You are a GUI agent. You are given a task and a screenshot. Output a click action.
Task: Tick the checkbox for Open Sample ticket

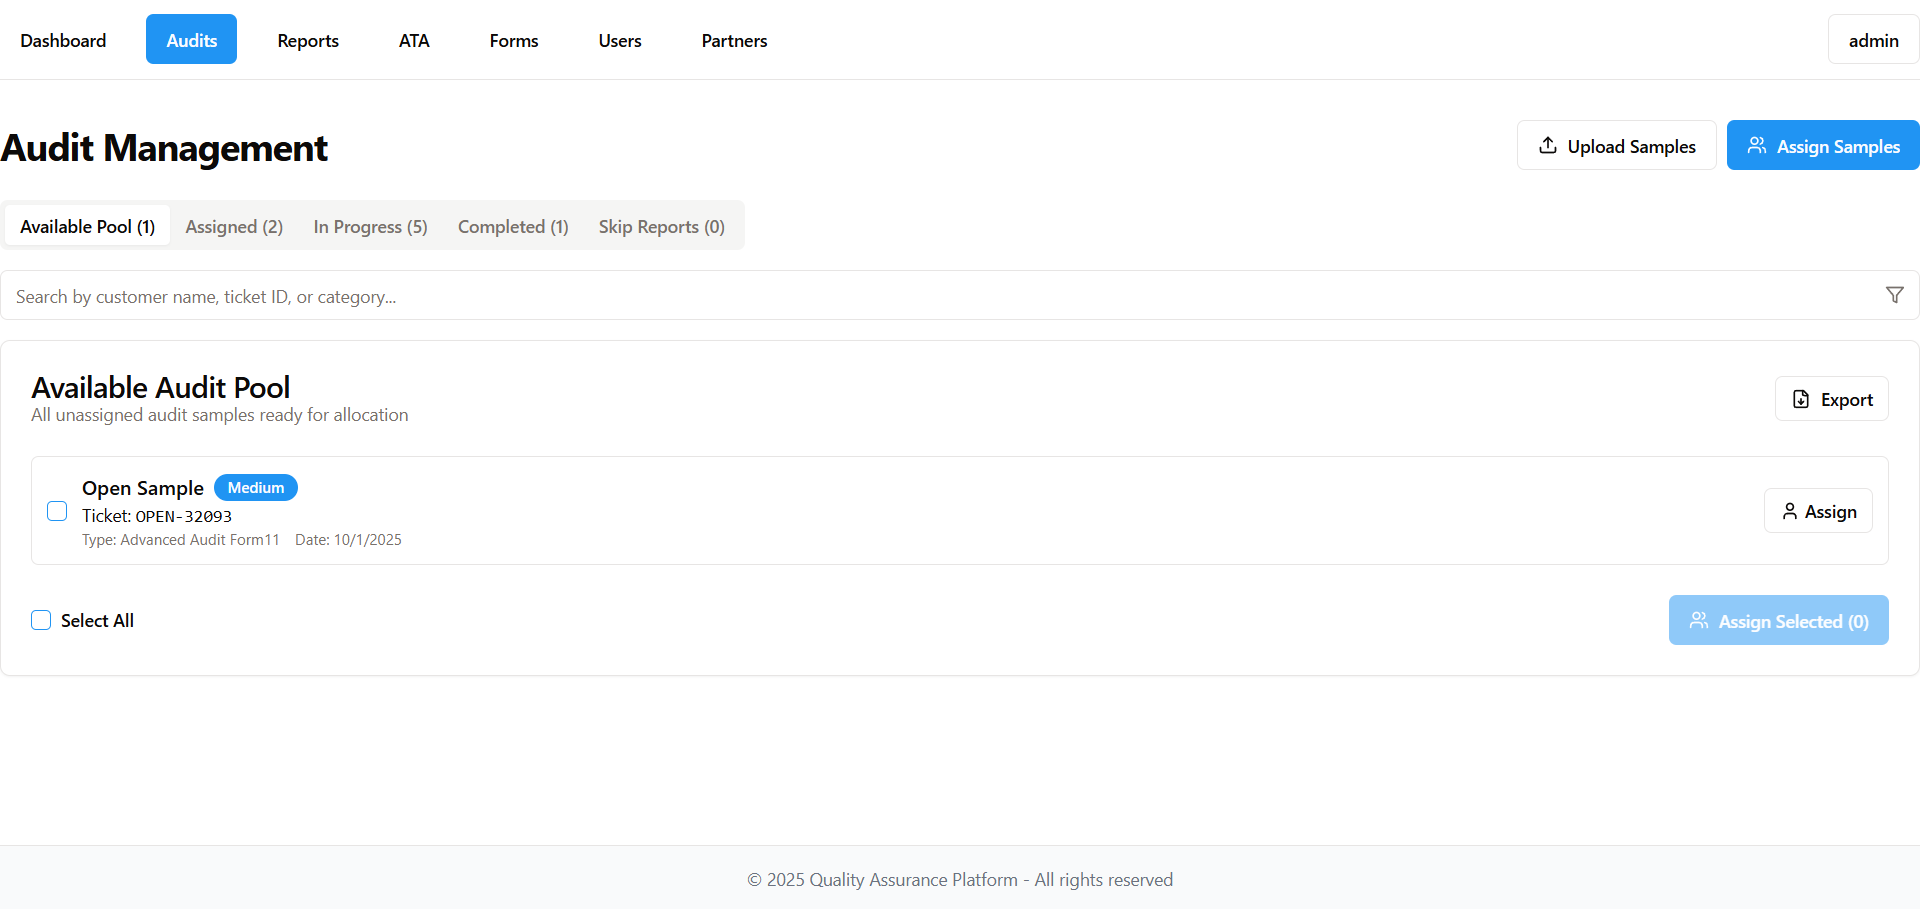pyautogui.click(x=57, y=511)
